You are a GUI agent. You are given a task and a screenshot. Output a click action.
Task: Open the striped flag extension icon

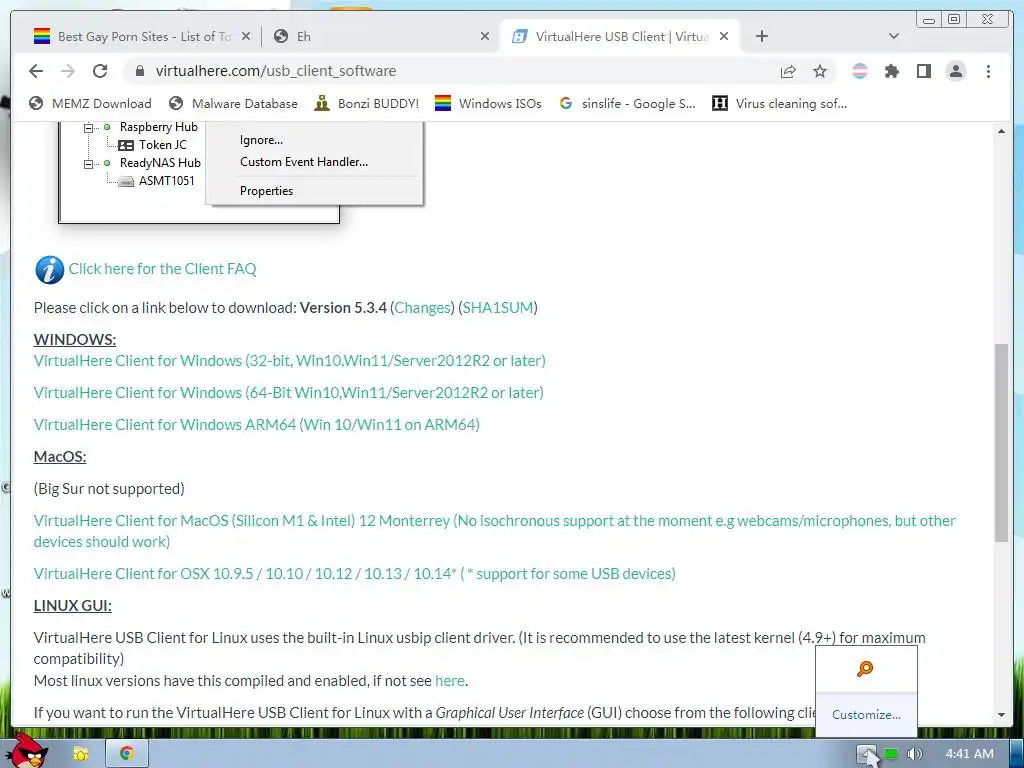pyautogui.click(x=860, y=71)
